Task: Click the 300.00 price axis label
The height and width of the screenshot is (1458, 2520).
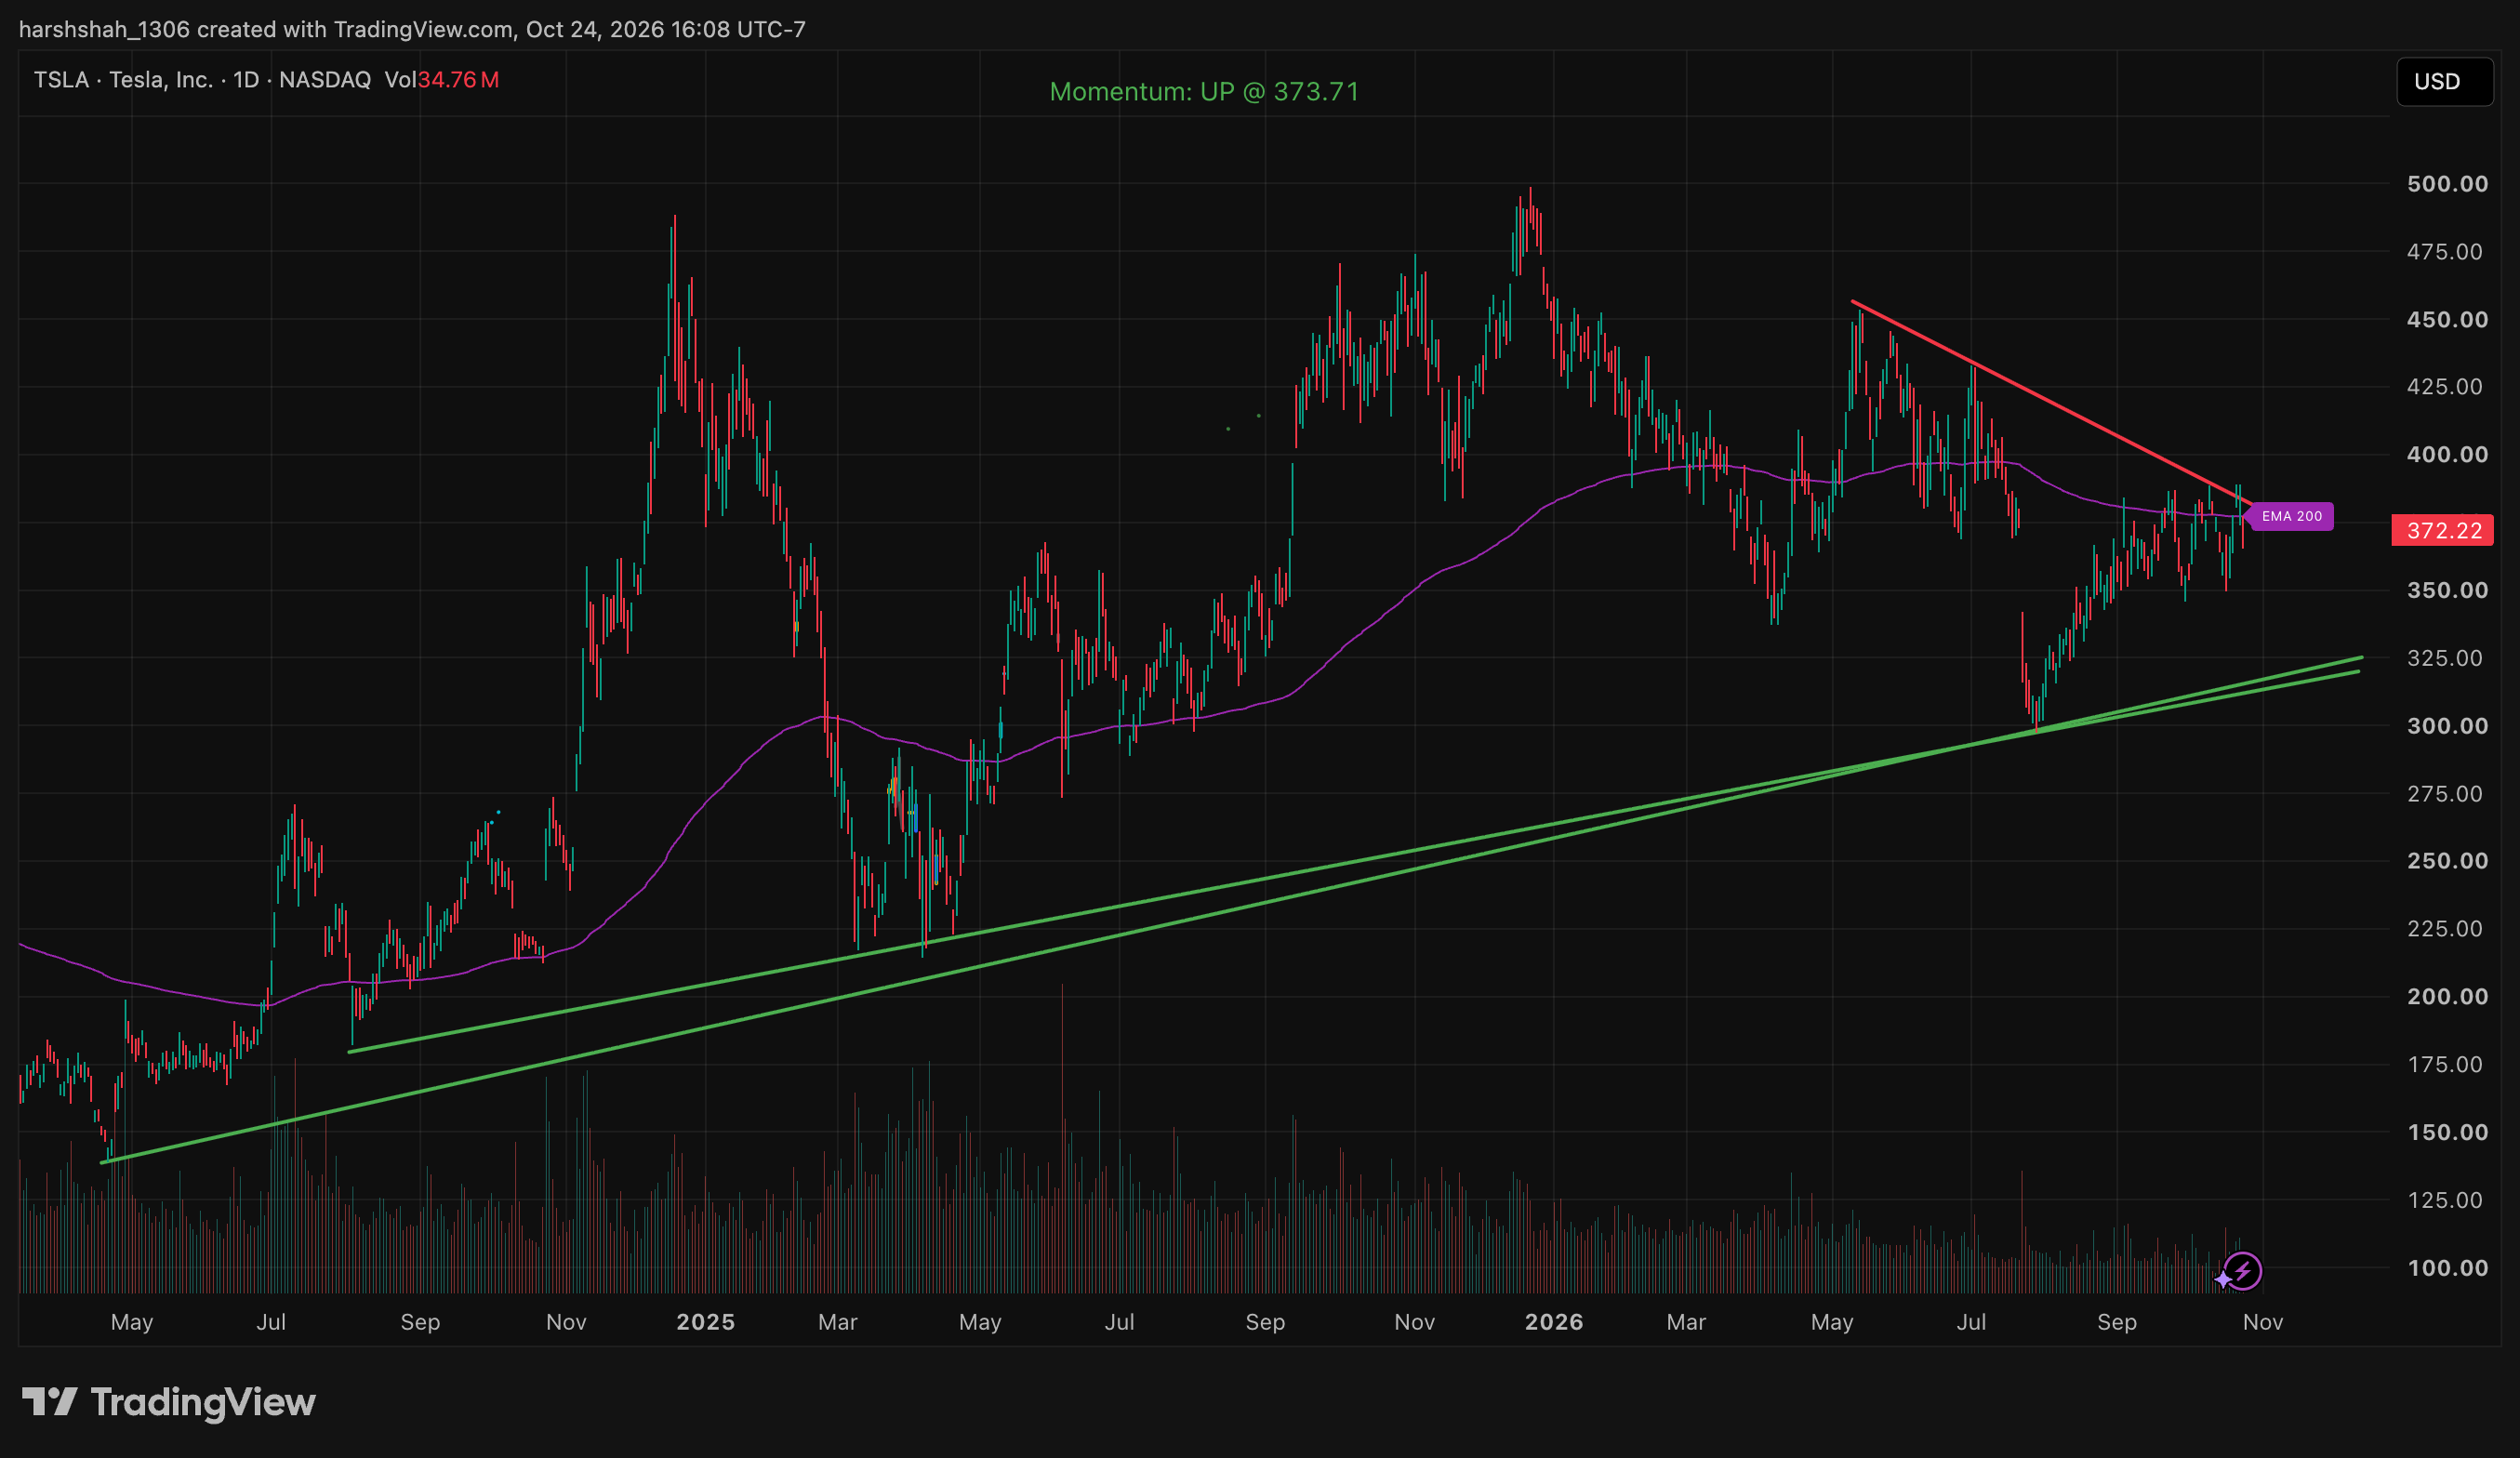Action: tap(2447, 726)
